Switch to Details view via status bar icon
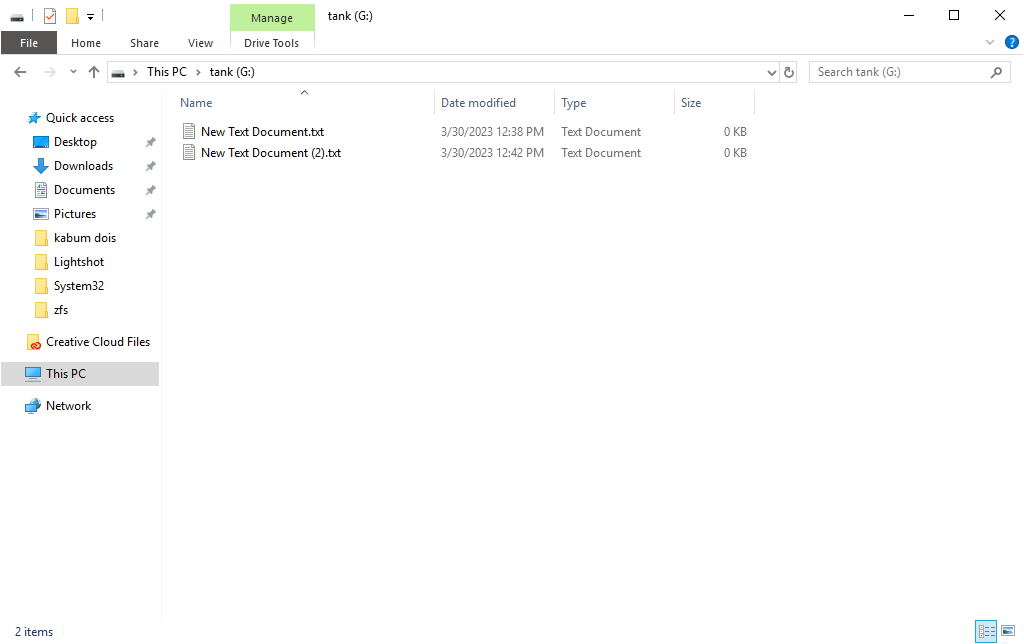This screenshot has width=1024, height=644. (986, 631)
